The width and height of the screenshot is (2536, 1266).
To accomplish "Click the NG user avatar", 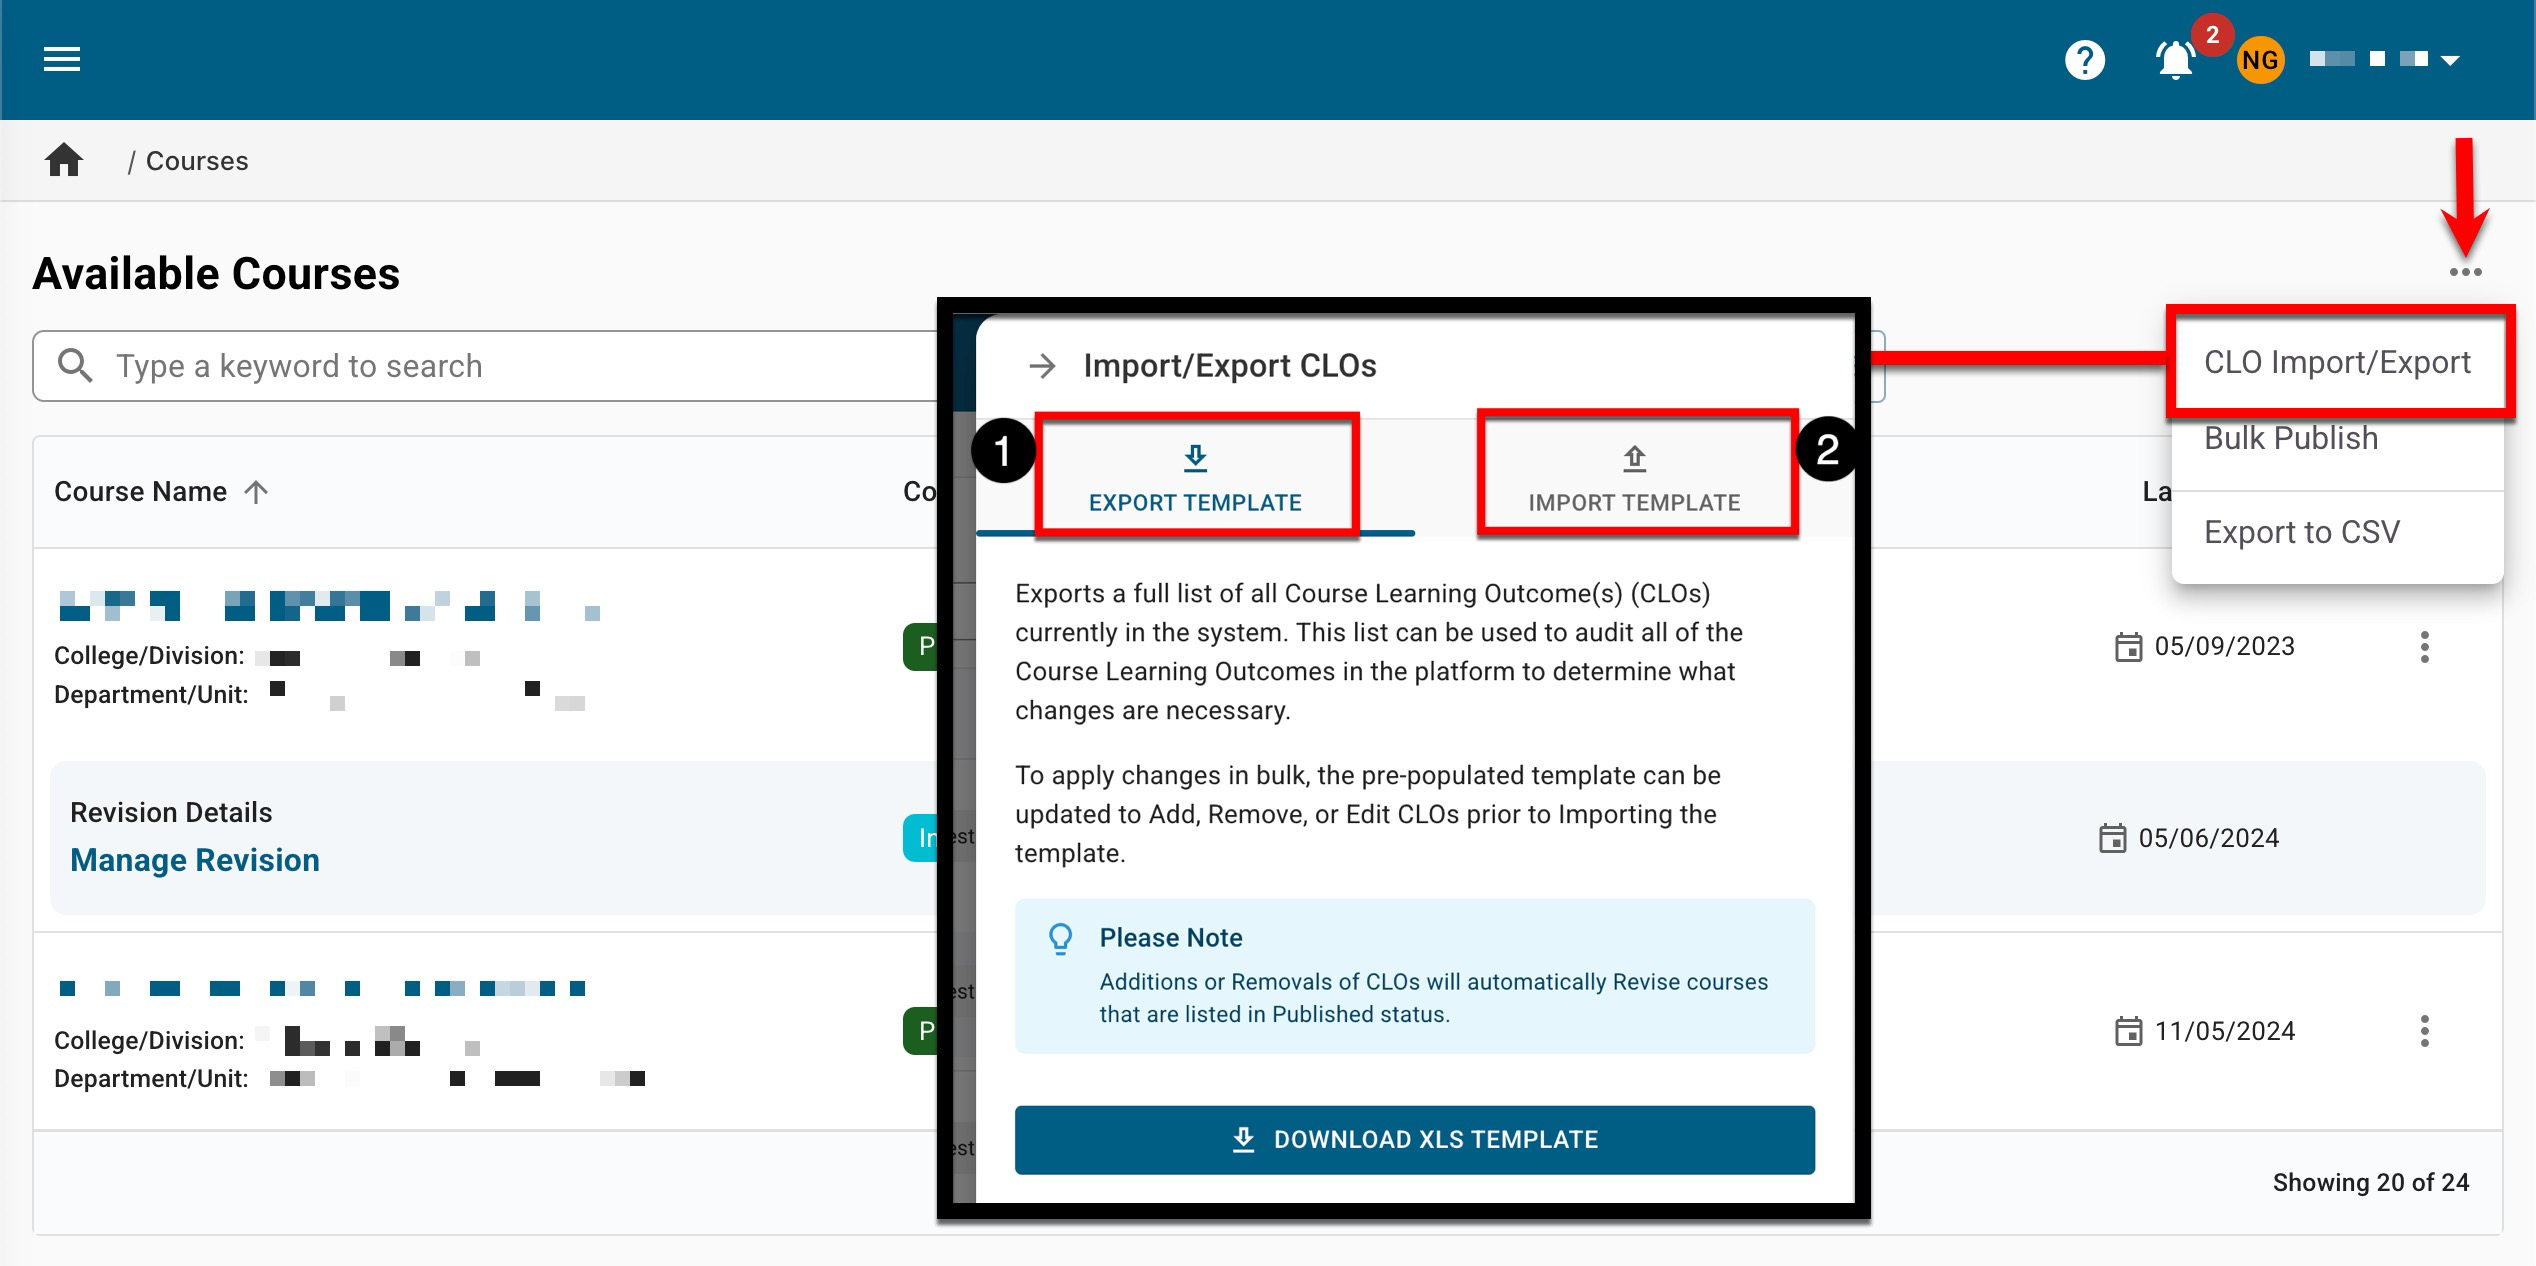I will (x=2260, y=60).
